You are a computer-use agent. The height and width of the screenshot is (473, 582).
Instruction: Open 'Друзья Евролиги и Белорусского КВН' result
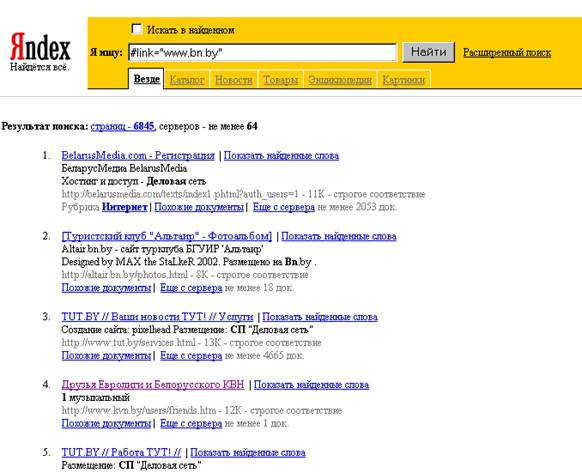[x=153, y=385]
